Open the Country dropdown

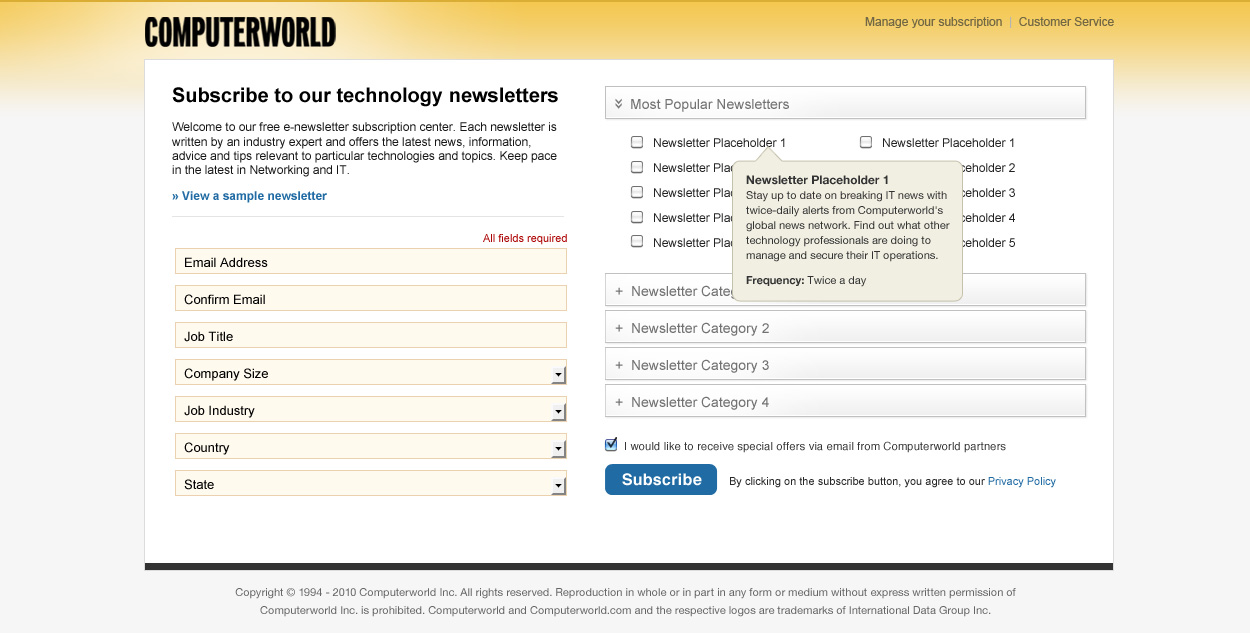[371, 447]
